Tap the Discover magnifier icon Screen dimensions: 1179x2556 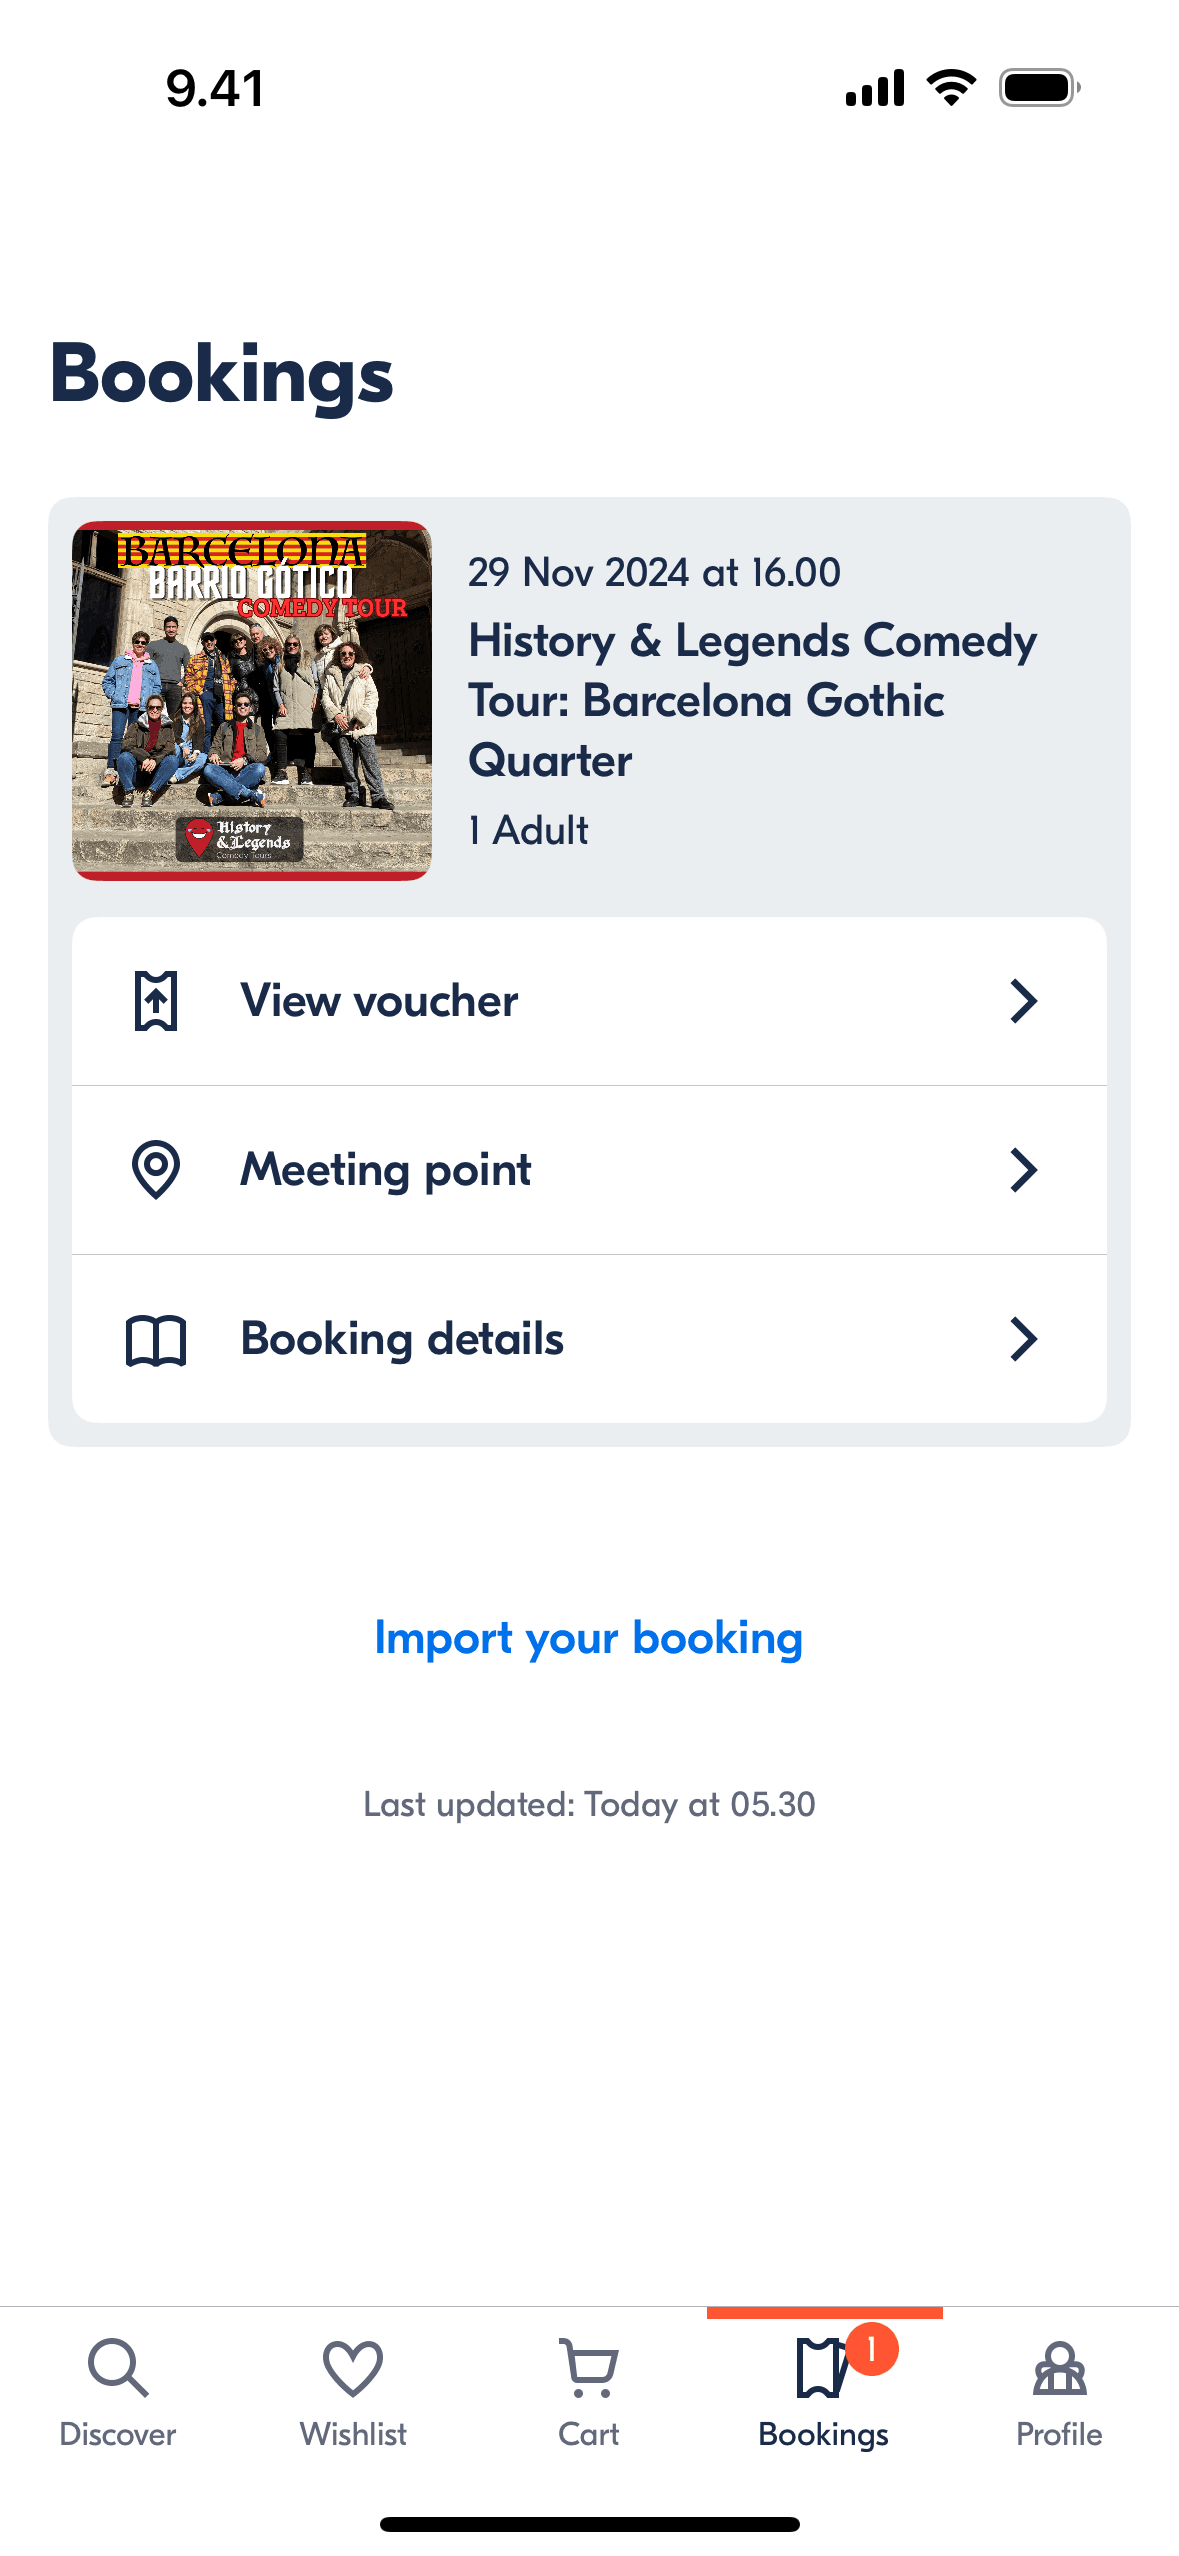(x=118, y=2367)
